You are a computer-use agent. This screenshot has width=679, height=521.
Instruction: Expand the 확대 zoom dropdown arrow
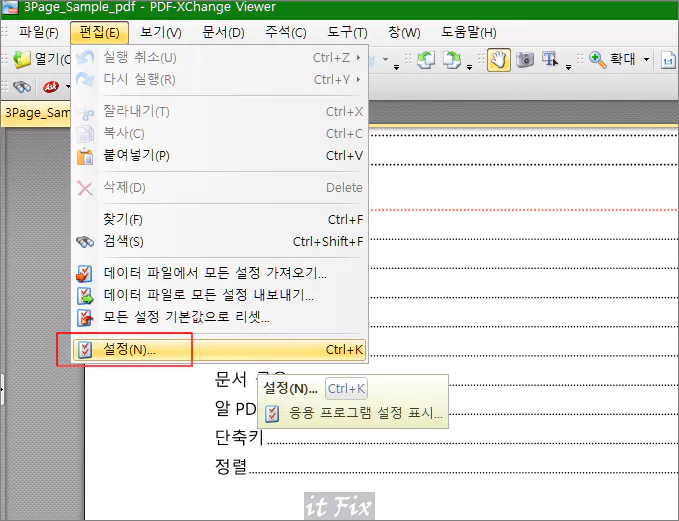click(x=646, y=59)
